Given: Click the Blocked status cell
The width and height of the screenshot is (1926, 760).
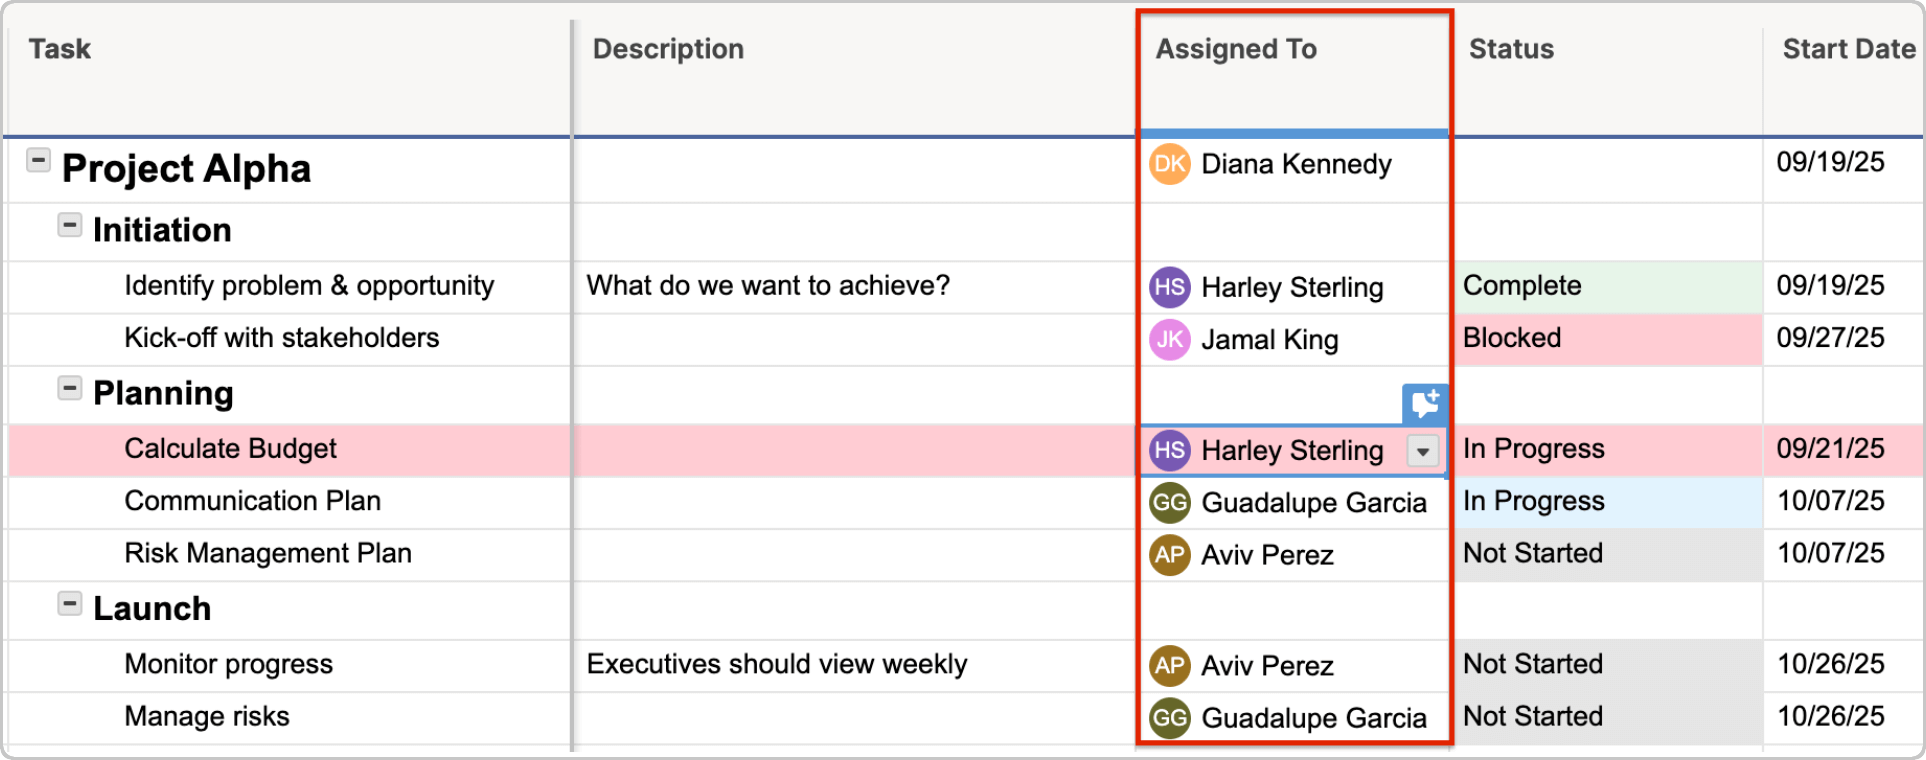Looking at the screenshot, I should pyautogui.click(x=1606, y=339).
